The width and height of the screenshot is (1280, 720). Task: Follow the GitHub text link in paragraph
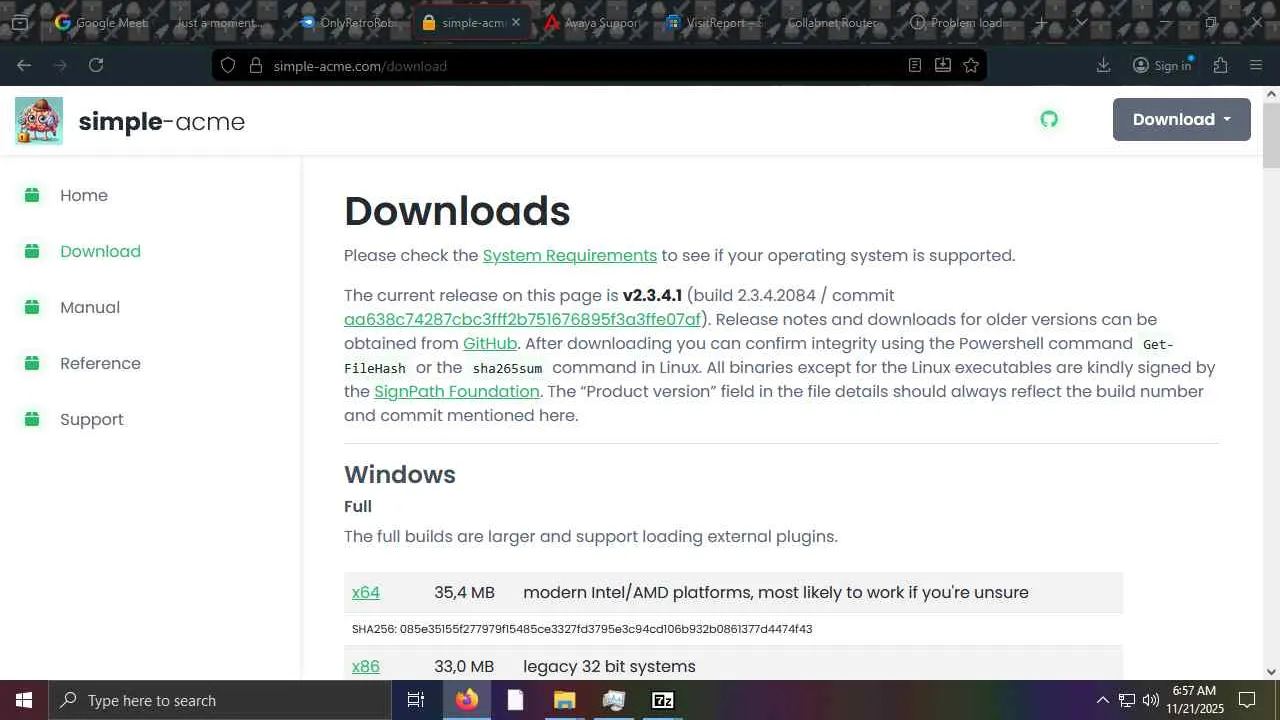[490, 343]
